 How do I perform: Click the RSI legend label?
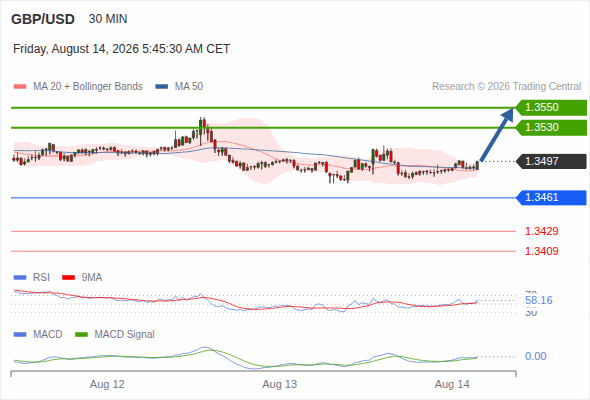coord(41,277)
